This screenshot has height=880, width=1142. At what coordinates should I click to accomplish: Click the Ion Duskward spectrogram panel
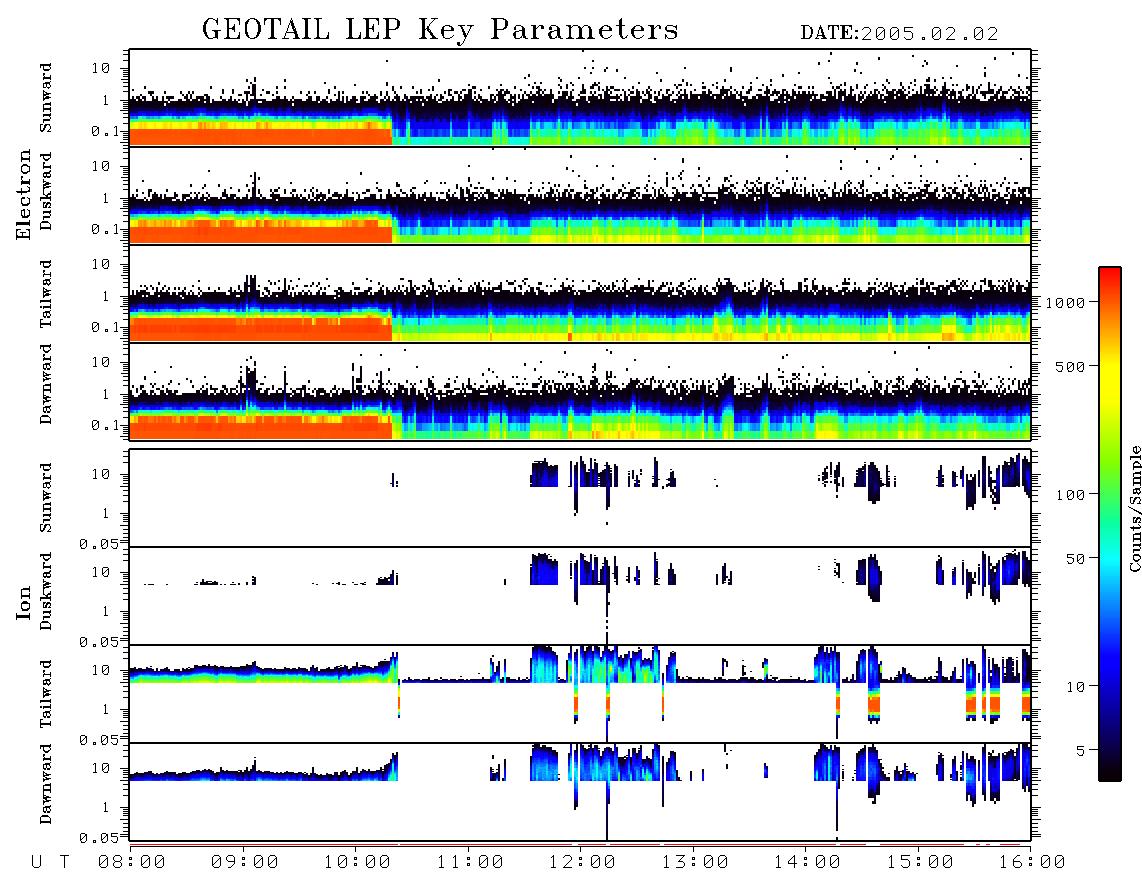pos(580,596)
